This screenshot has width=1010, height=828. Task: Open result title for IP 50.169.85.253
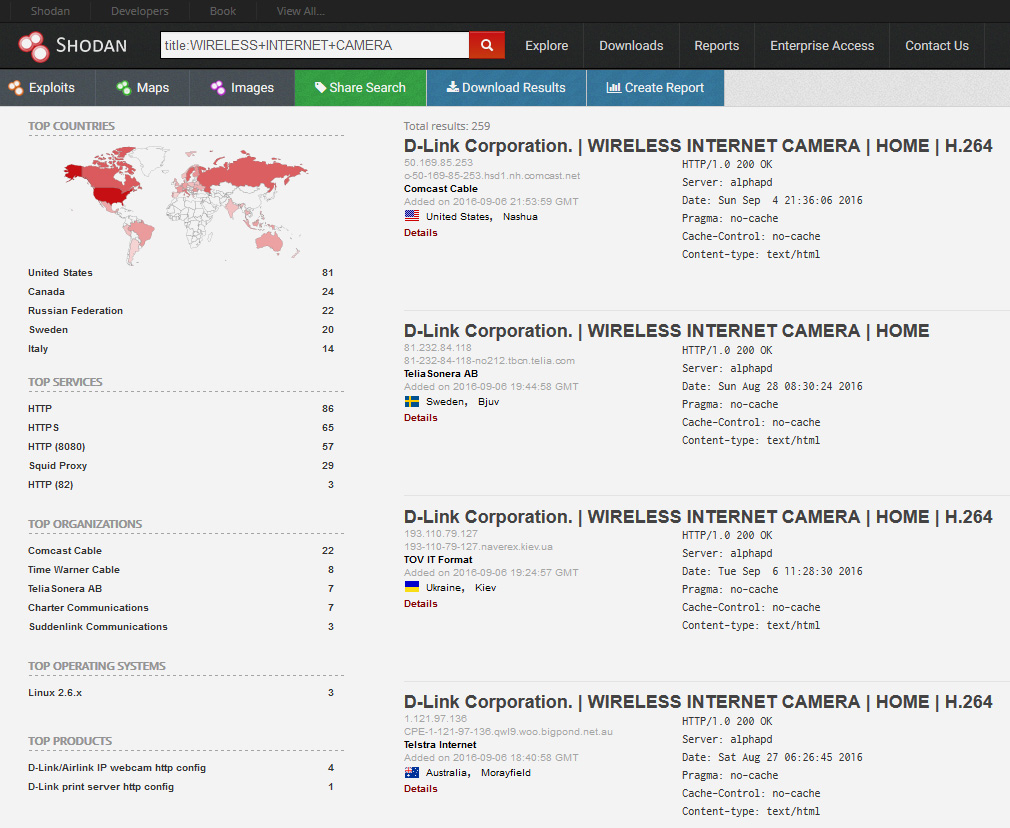698,146
